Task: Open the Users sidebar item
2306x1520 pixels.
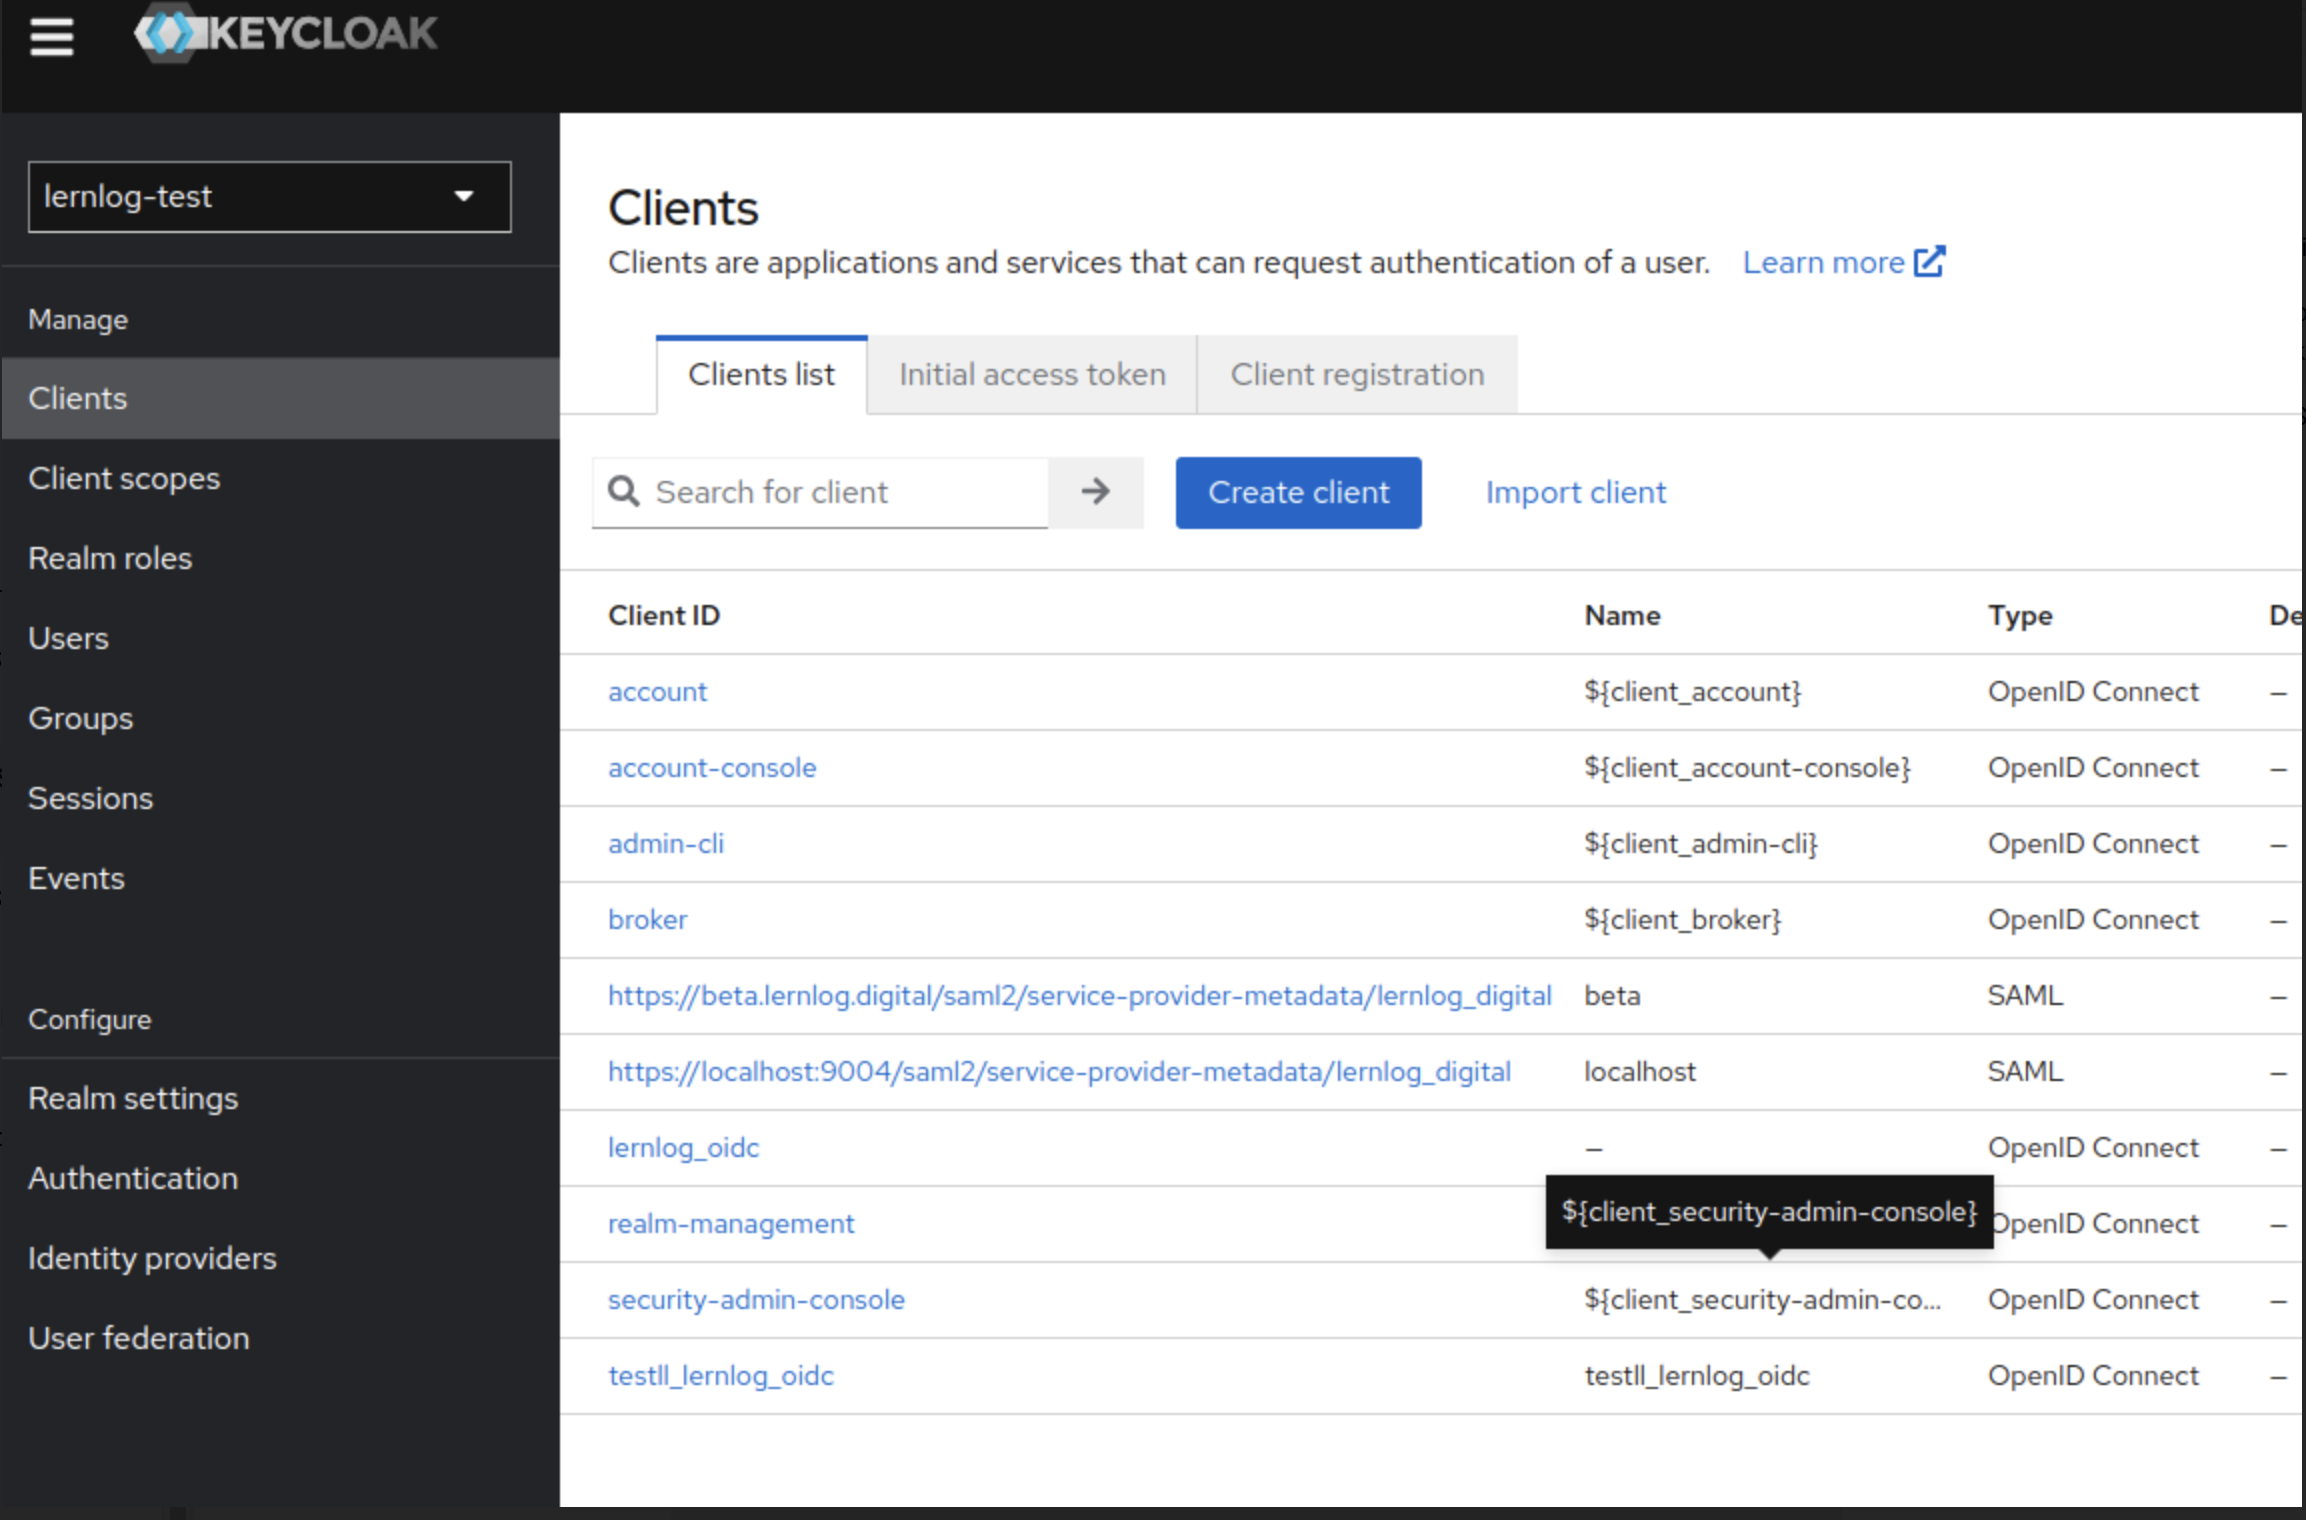Action: coord(68,638)
